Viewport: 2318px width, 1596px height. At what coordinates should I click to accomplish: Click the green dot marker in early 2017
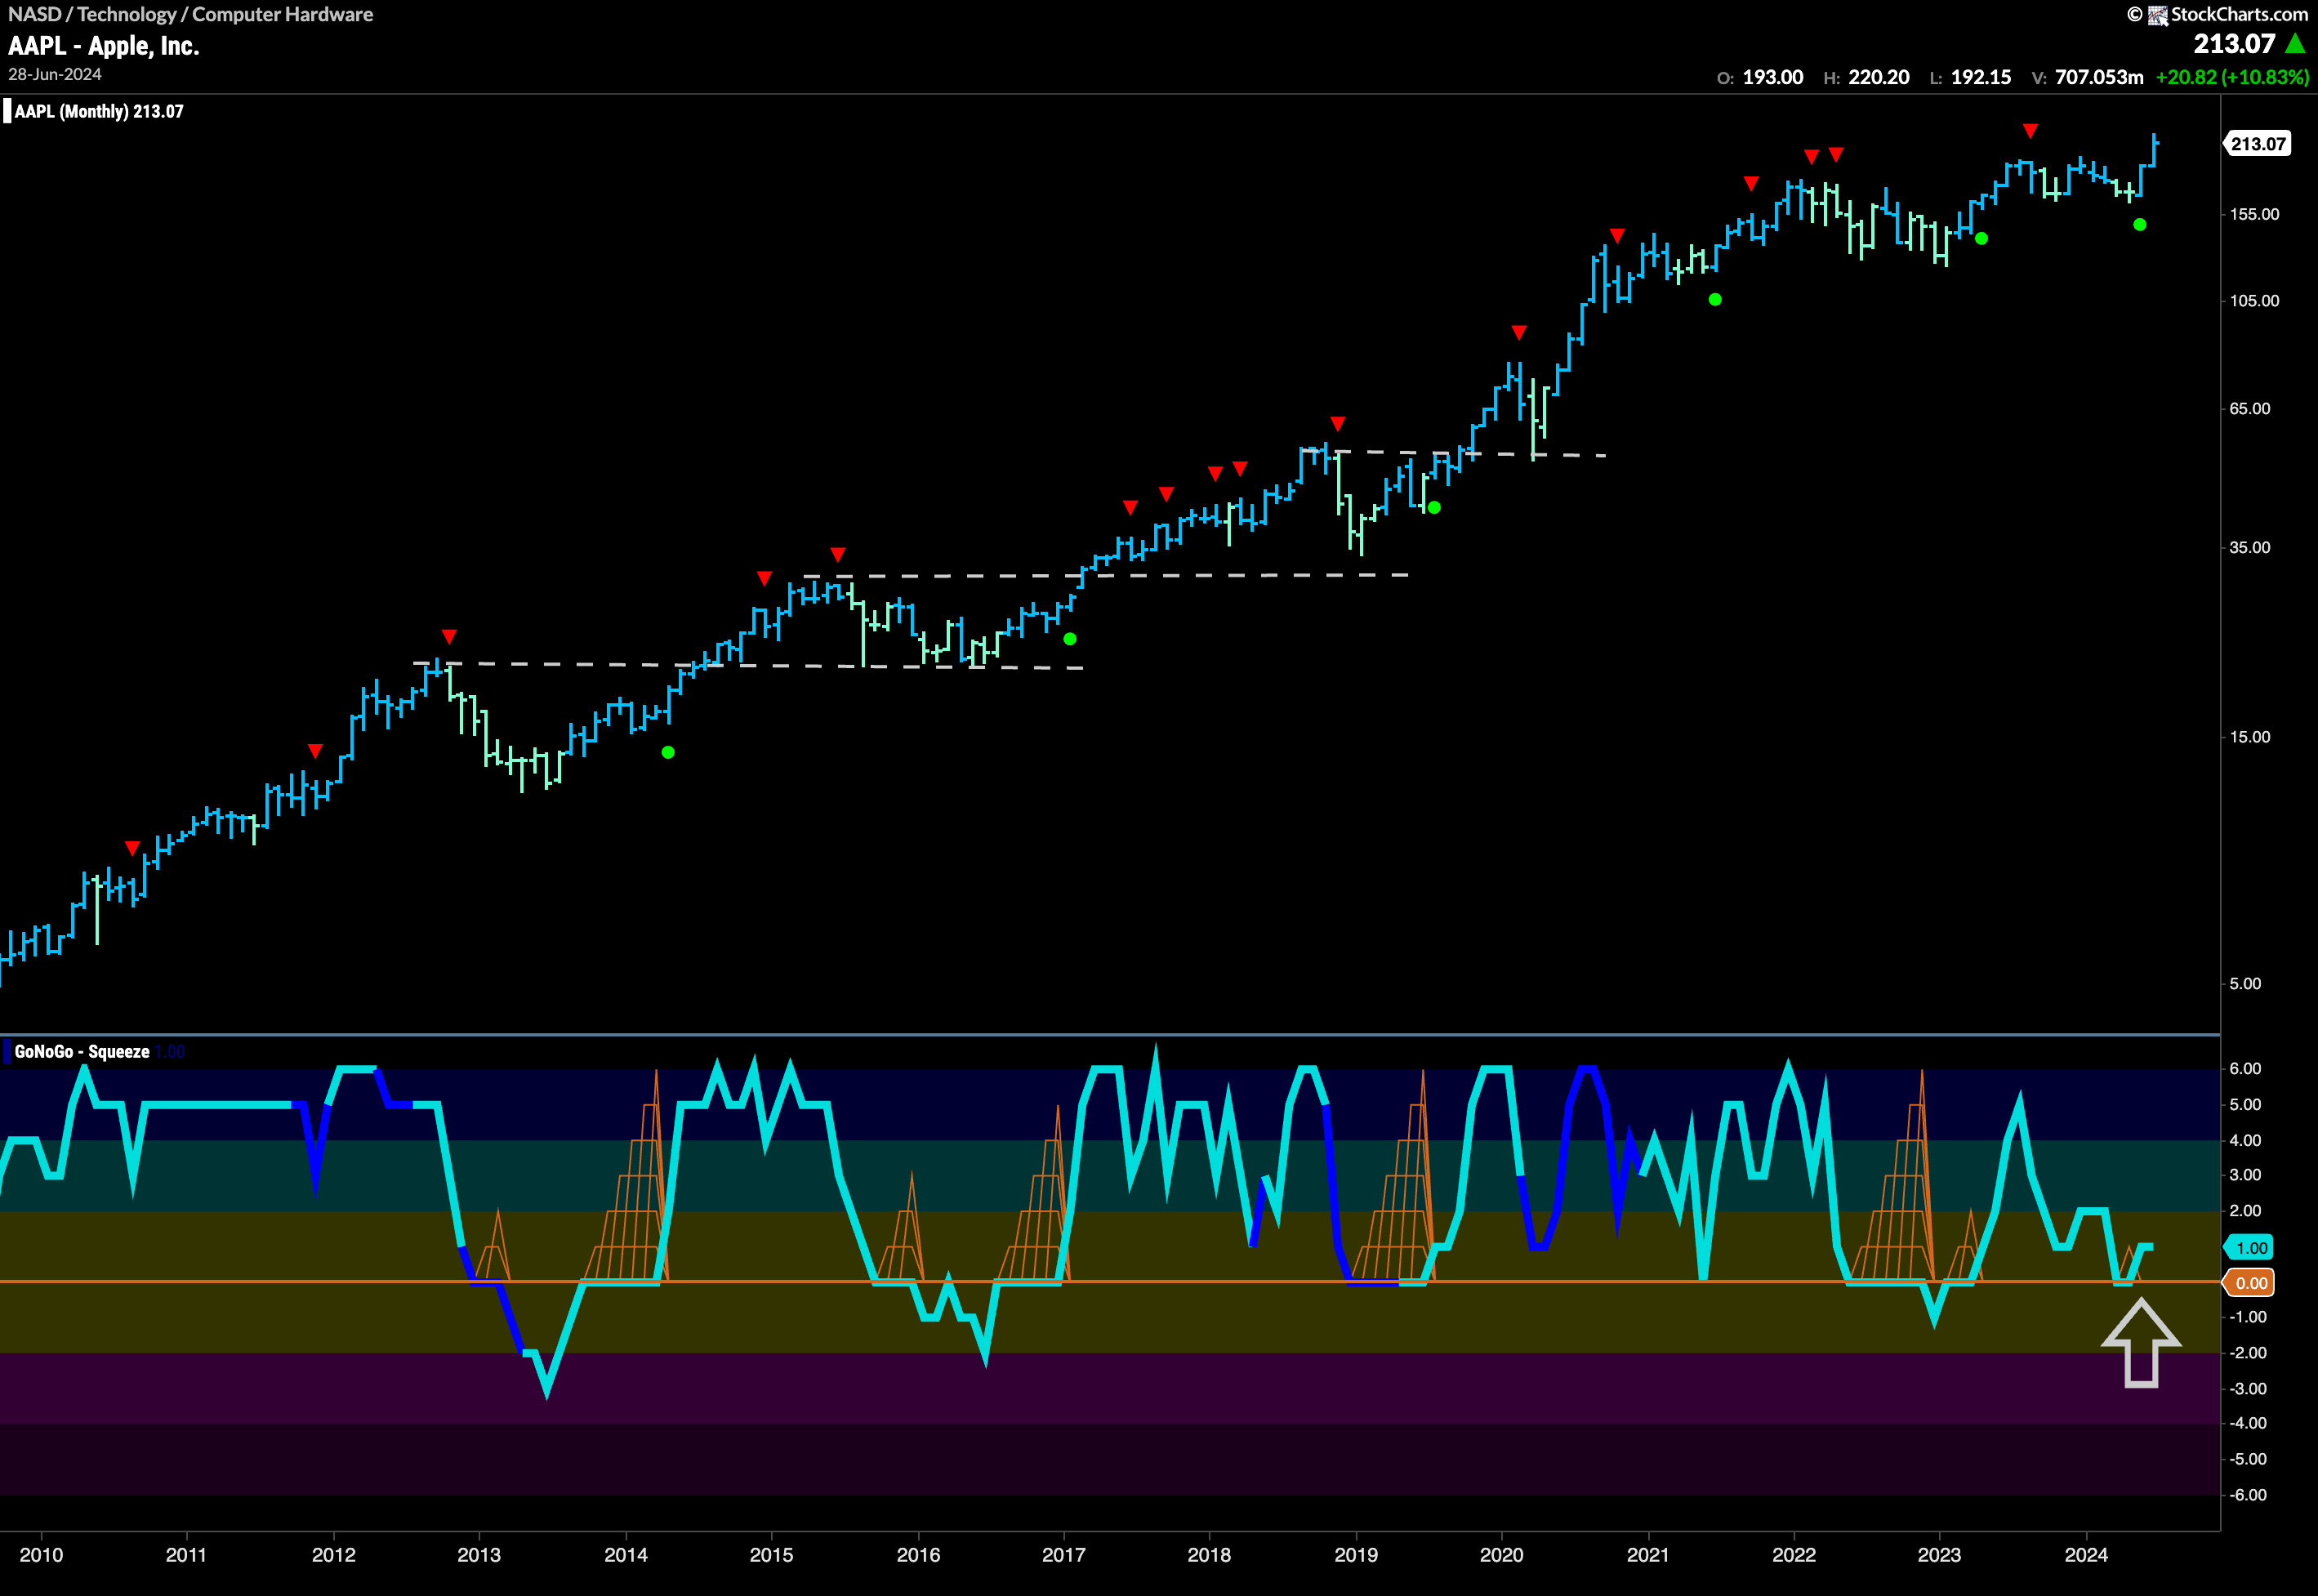[1070, 639]
